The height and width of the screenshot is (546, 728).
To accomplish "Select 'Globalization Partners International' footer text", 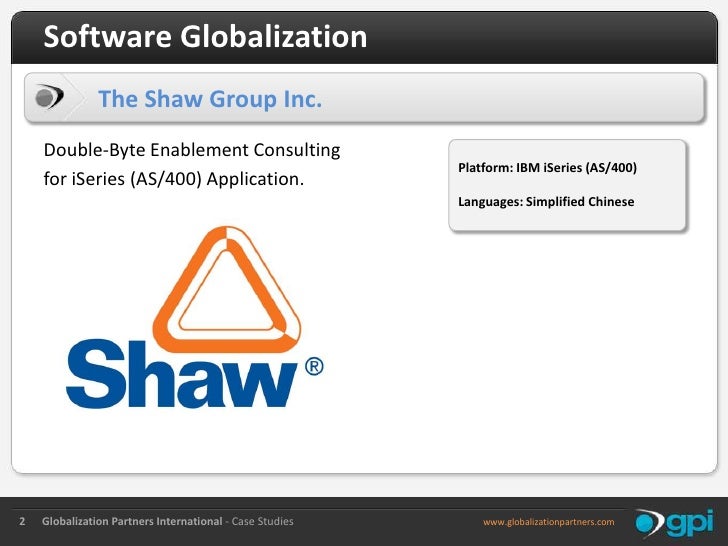I will click(132, 521).
